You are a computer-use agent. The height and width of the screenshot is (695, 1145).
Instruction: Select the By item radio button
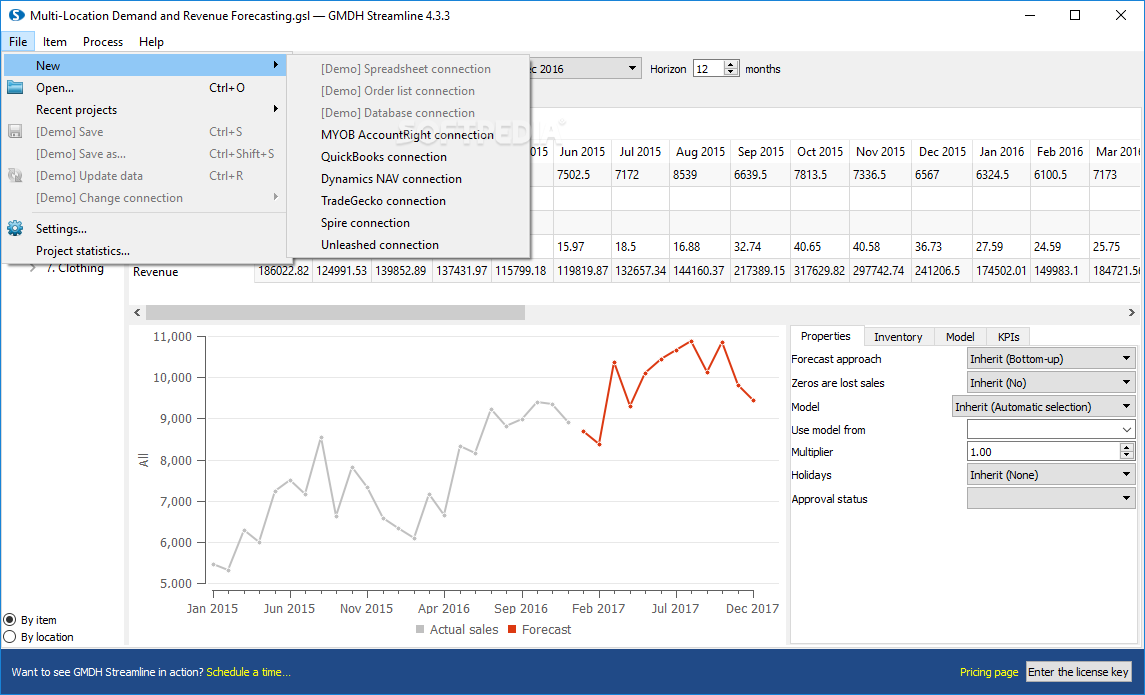click(x=9, y=620)
